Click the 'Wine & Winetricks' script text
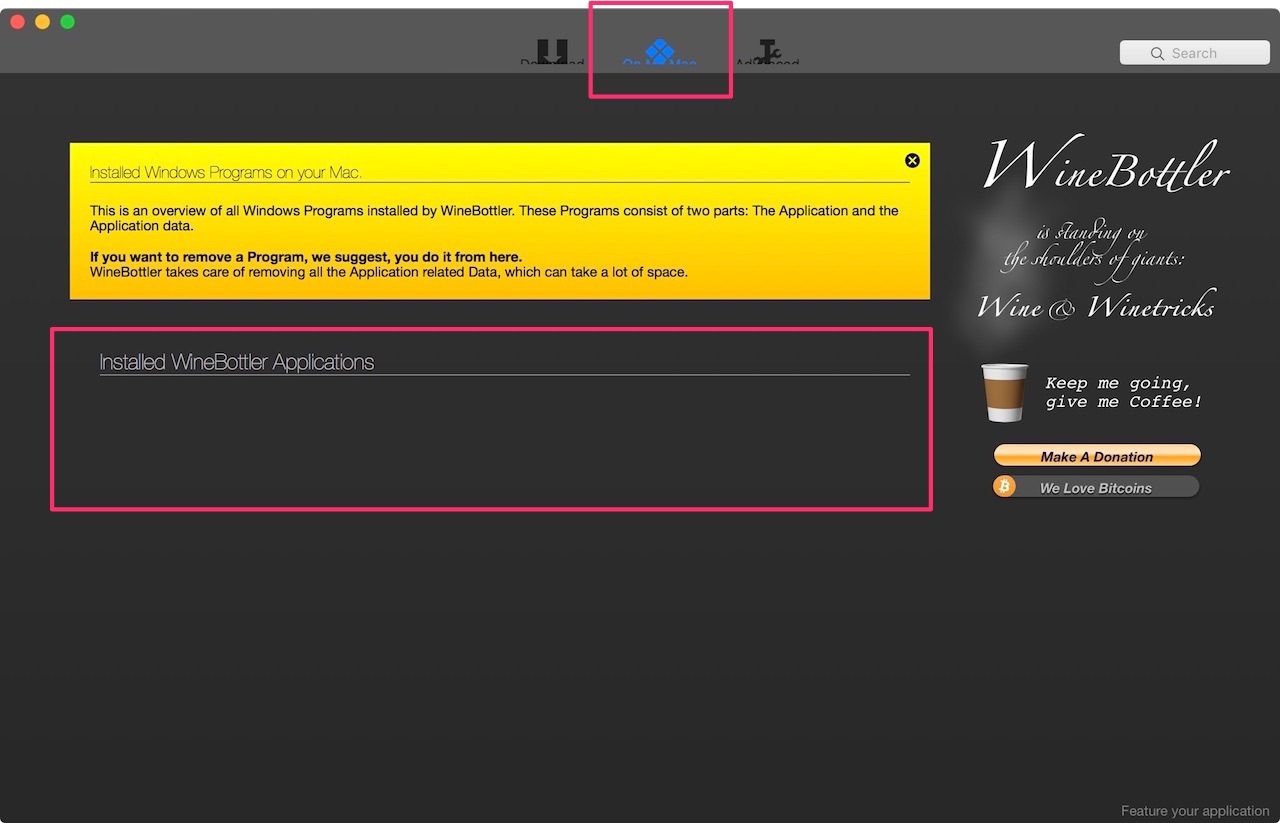 click(x=1096, y=305)
